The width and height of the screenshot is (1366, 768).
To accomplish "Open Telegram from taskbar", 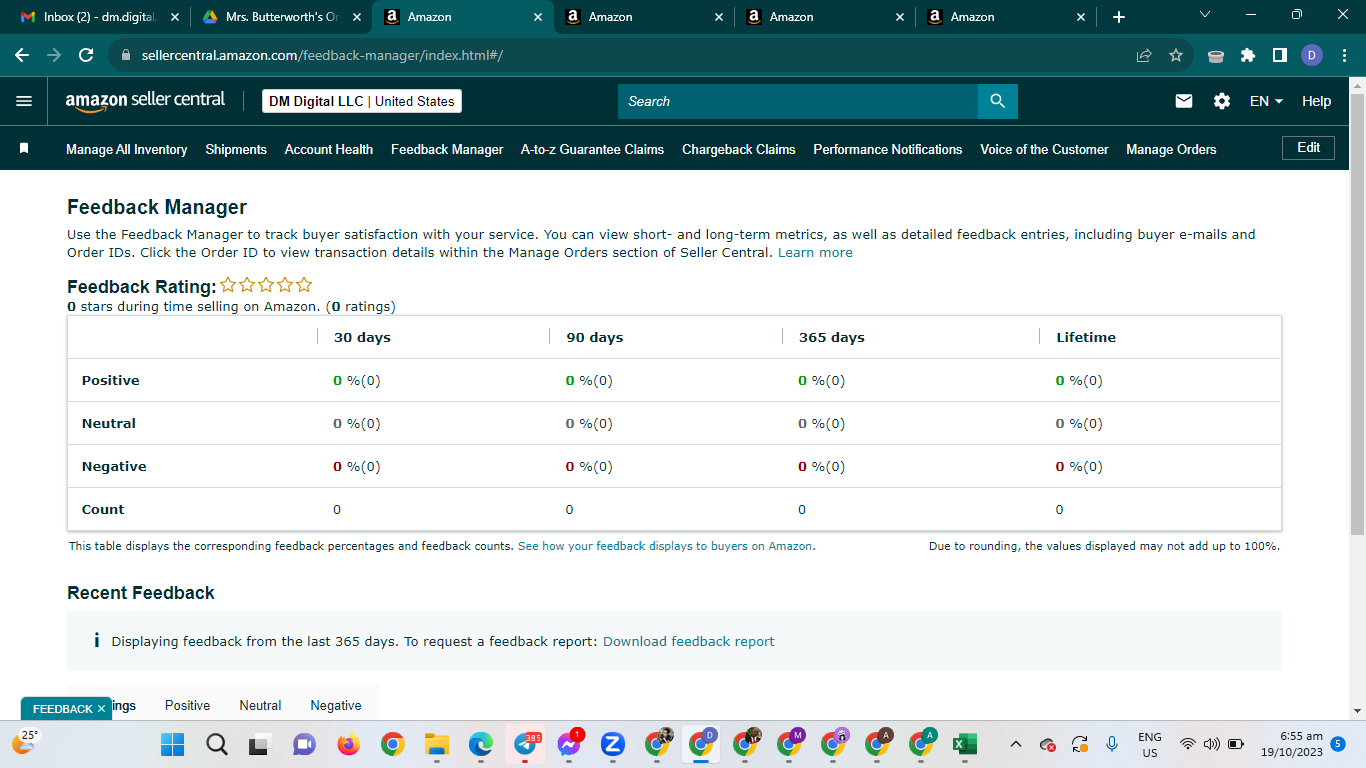I will [x=524, y=744].
